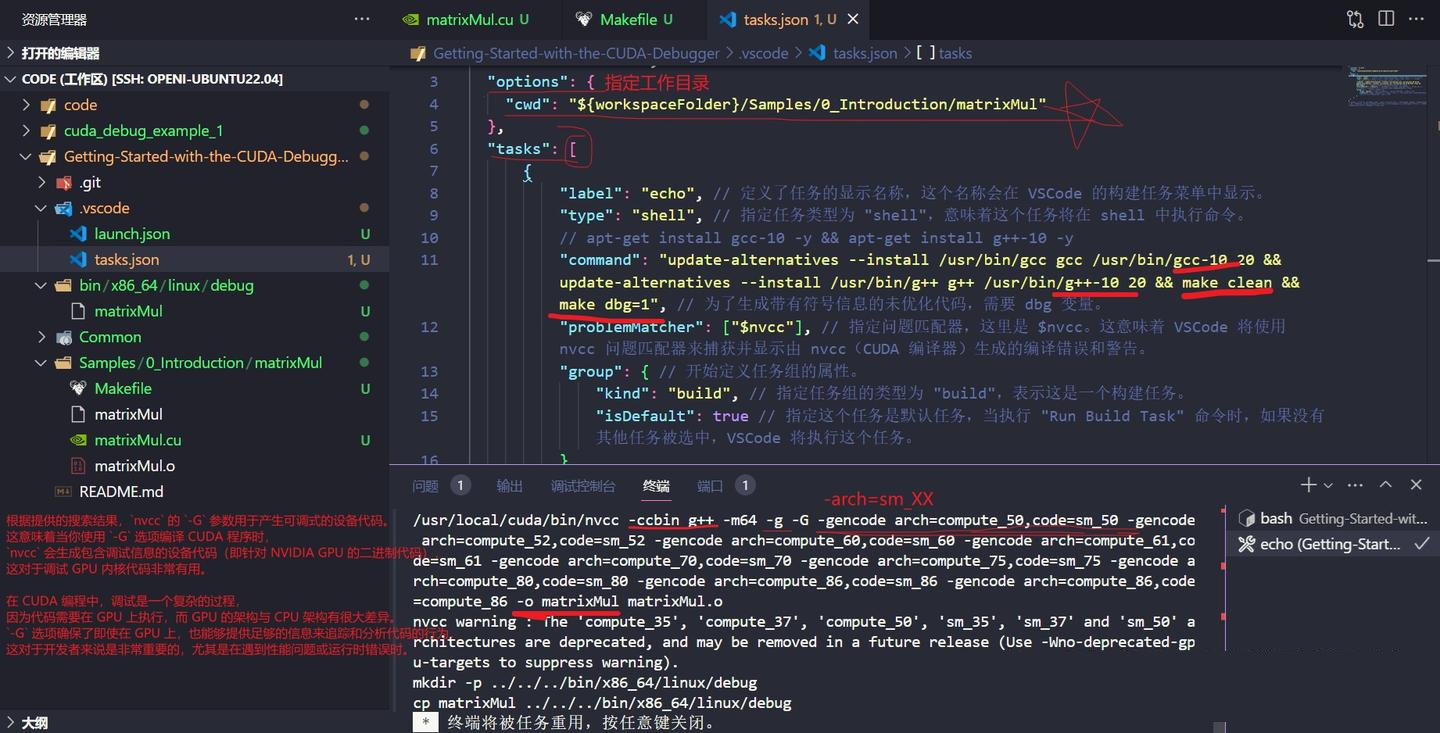Click the .vscode breadcrumb segment
The image size is (1440, 733).
(763, 53)
